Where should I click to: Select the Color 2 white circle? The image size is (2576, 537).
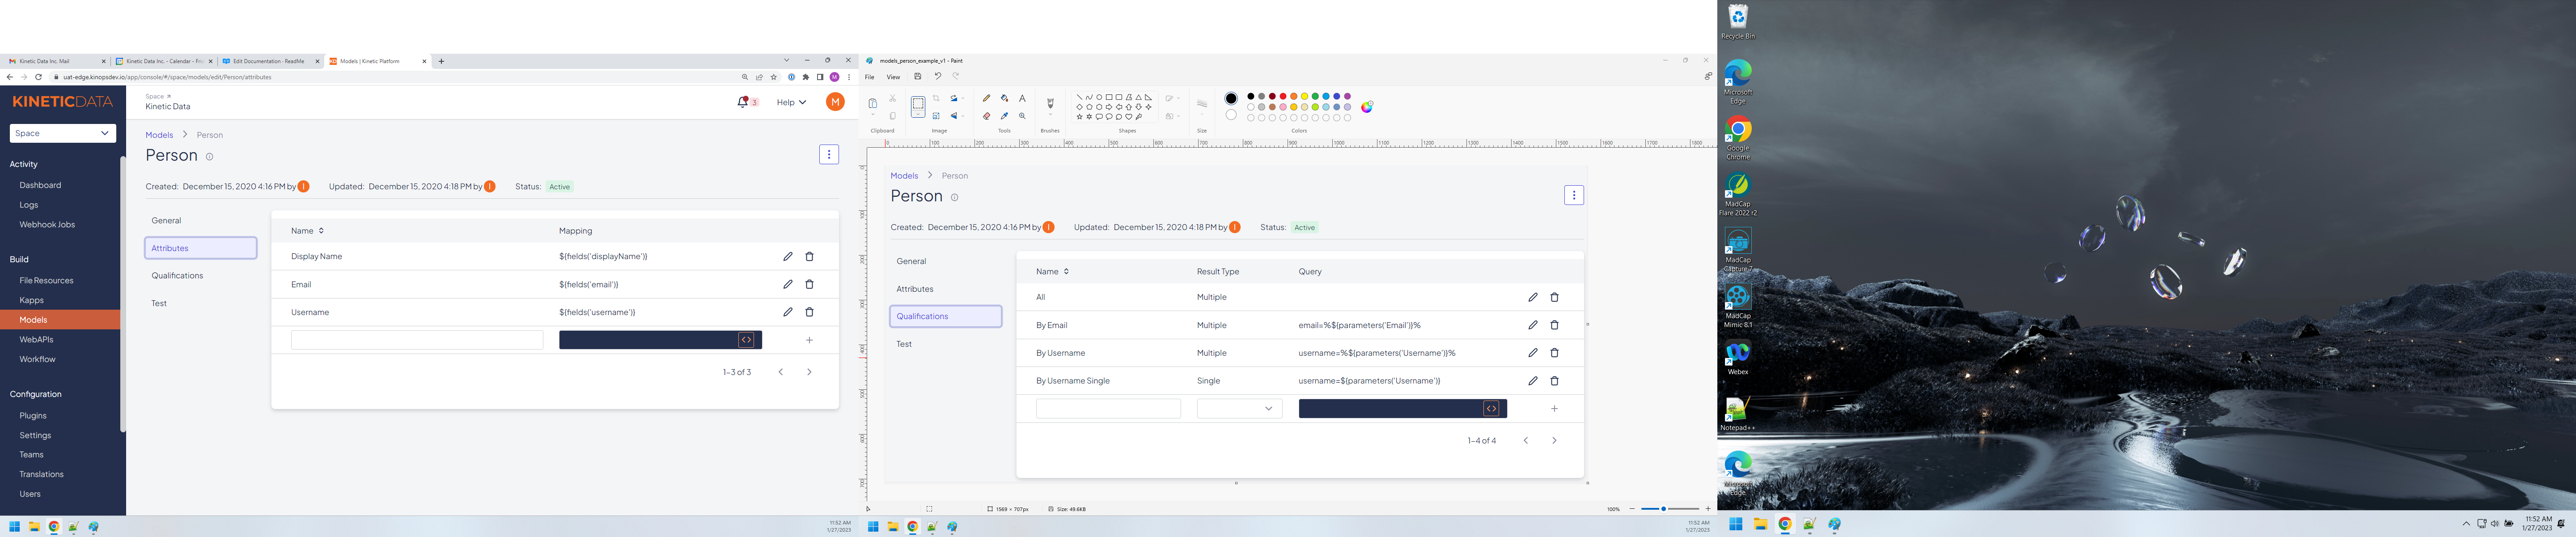(x=1231, y=115)
